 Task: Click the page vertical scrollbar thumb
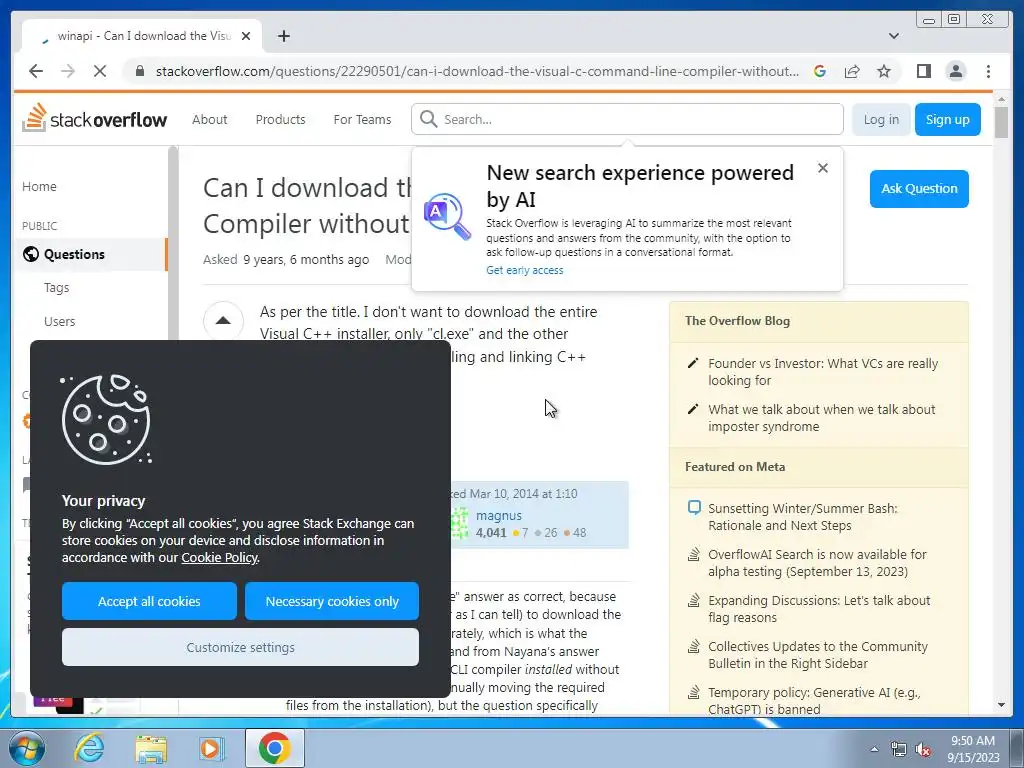1001,121
